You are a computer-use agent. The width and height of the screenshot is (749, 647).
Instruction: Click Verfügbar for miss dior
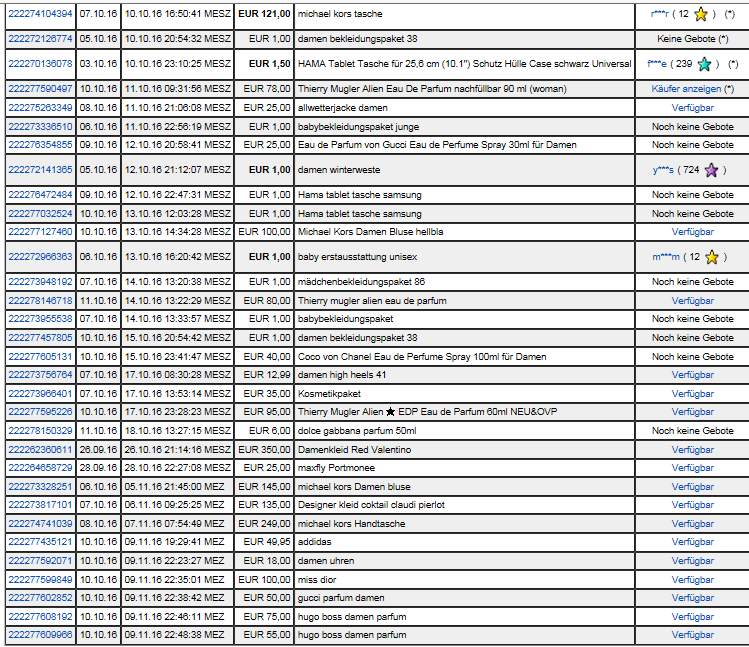tap(693, 580)
